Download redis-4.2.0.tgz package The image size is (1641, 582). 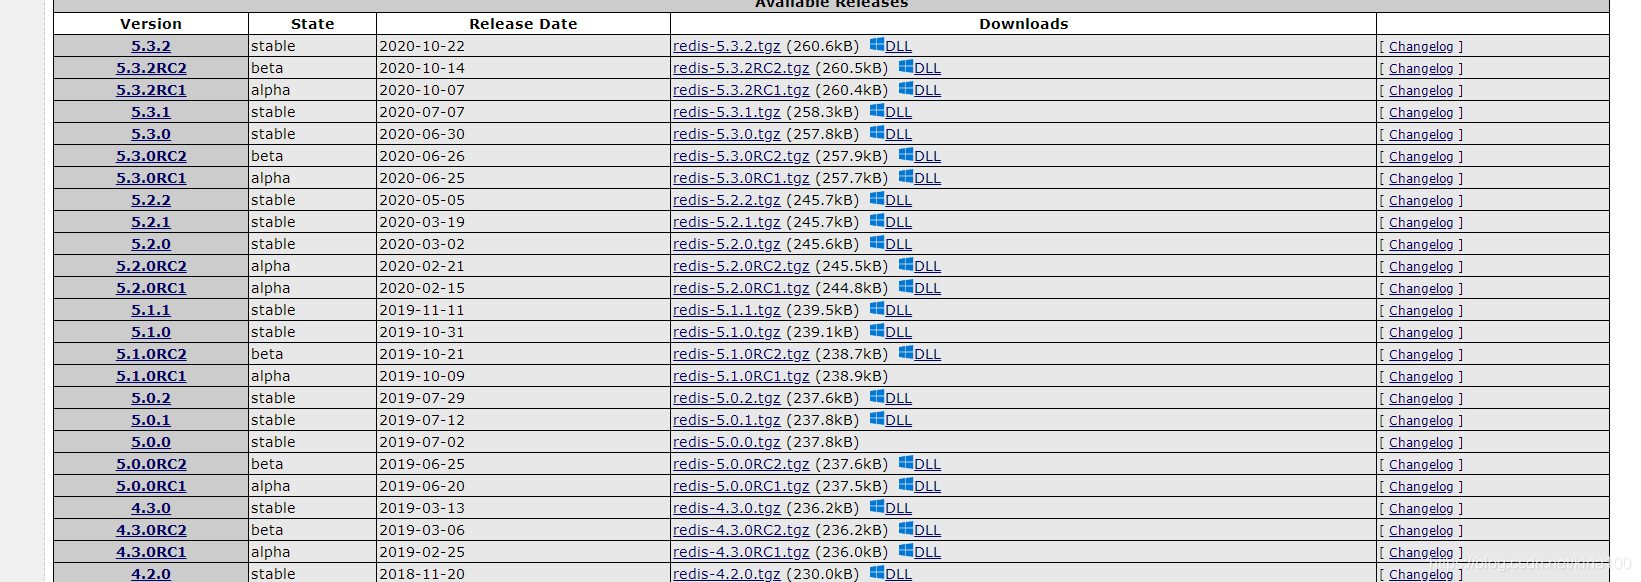(727, 574)
